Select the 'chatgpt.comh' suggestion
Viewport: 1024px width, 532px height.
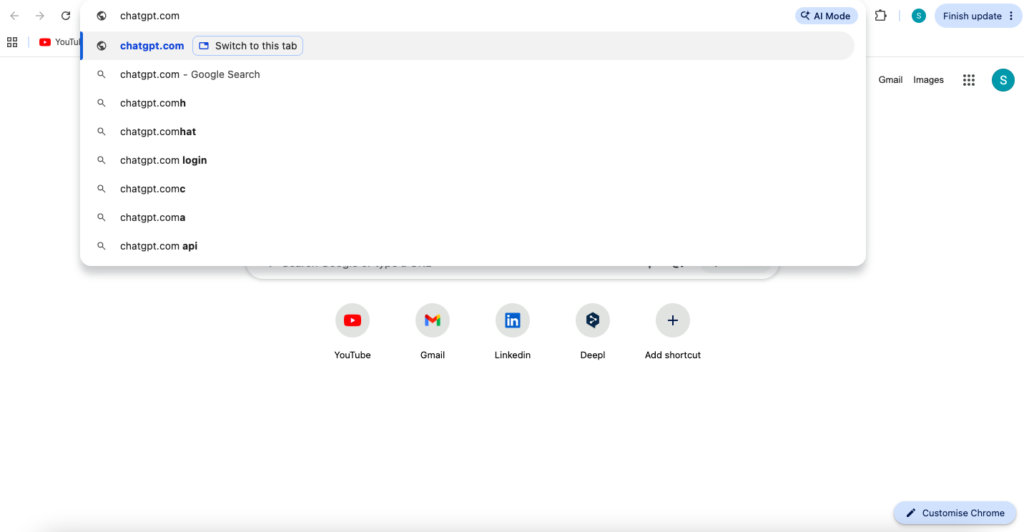(x=467, y=103)
